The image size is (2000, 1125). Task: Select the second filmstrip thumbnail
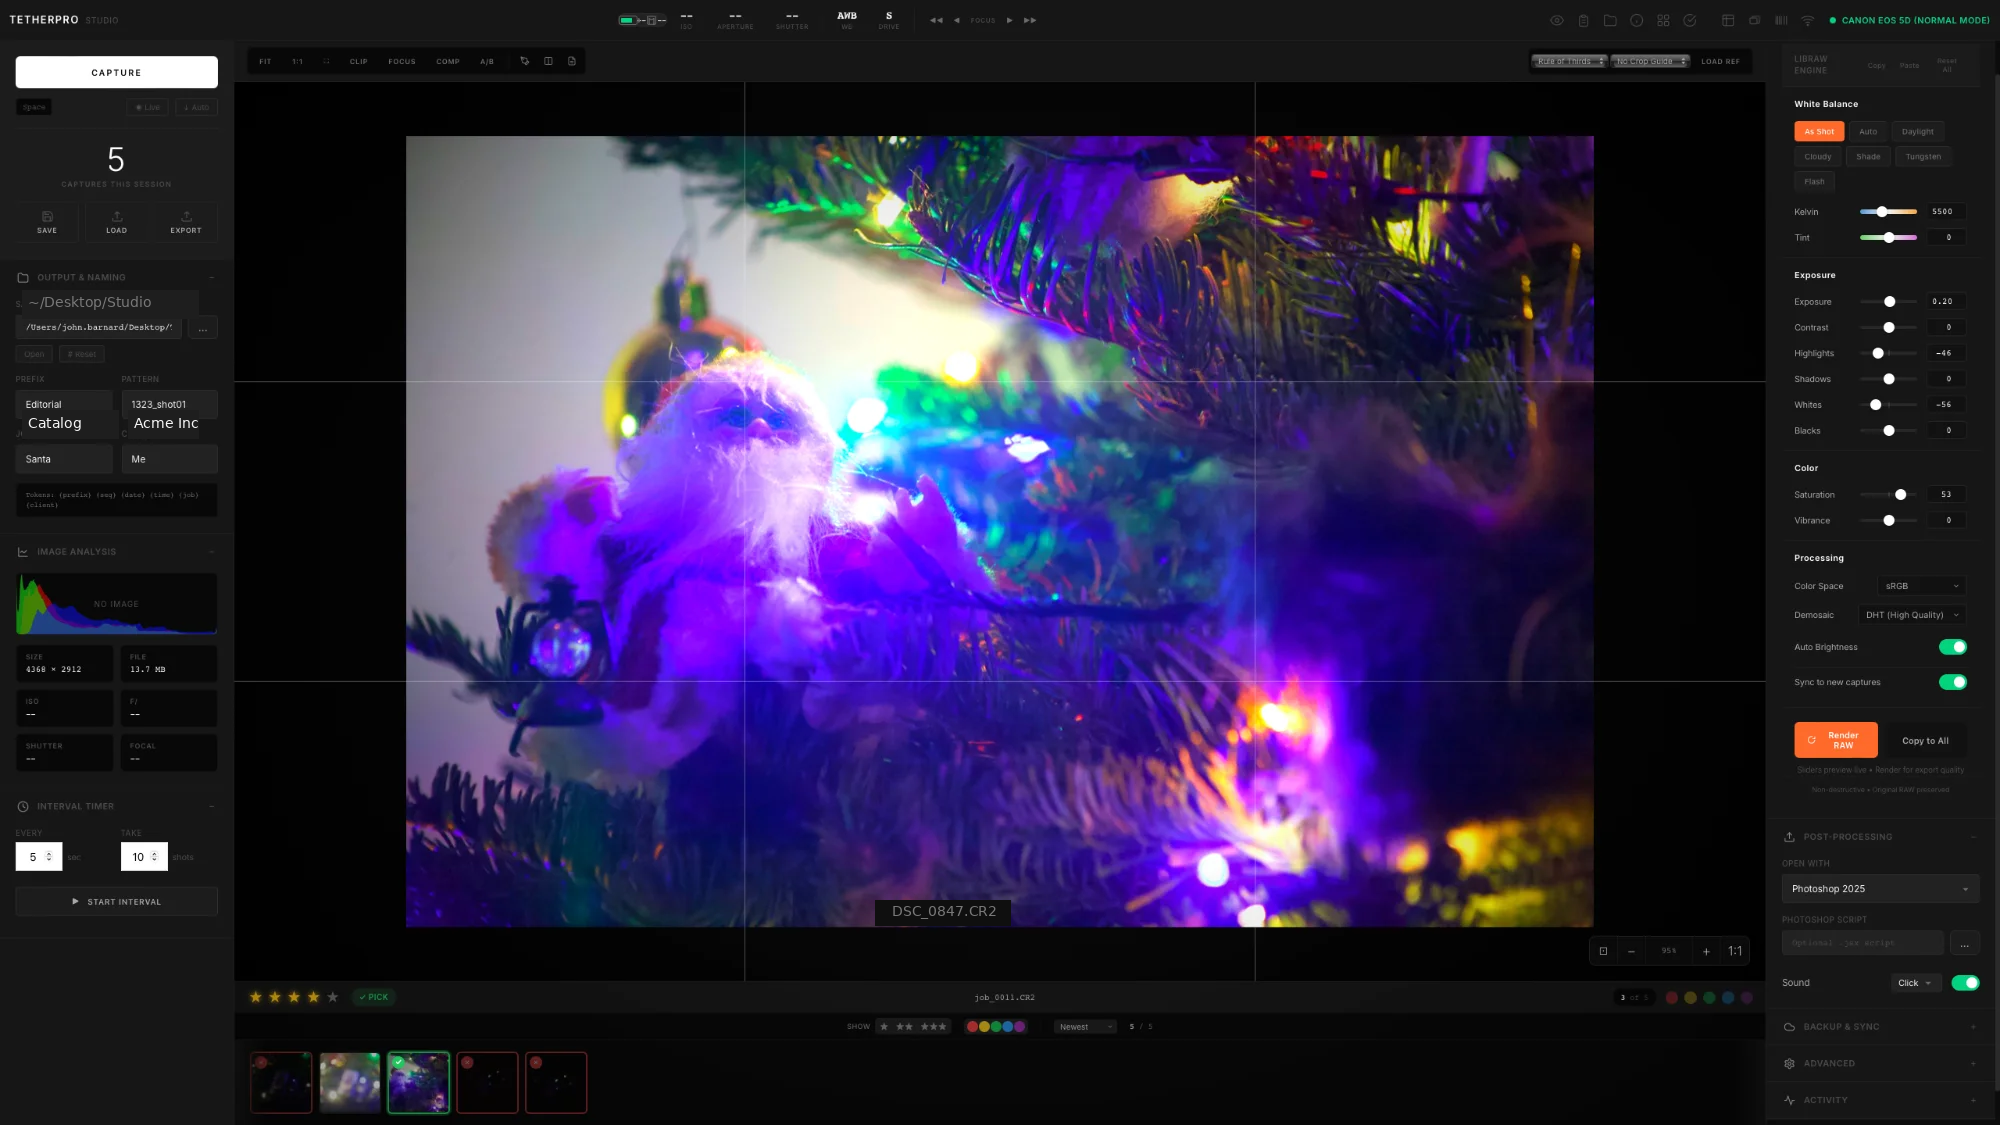[x=349, y=1082]
